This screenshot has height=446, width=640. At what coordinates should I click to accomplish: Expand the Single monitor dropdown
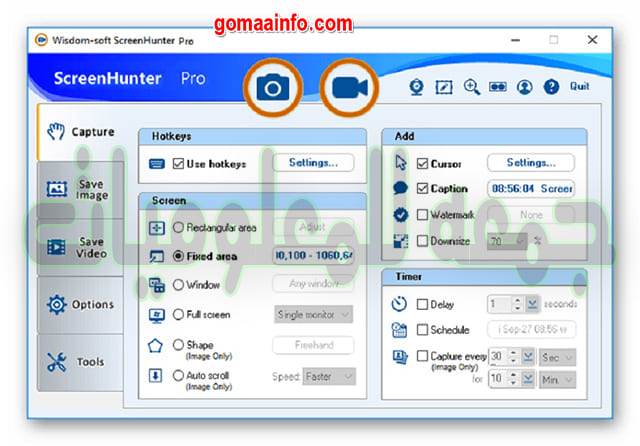coord(313,315)
